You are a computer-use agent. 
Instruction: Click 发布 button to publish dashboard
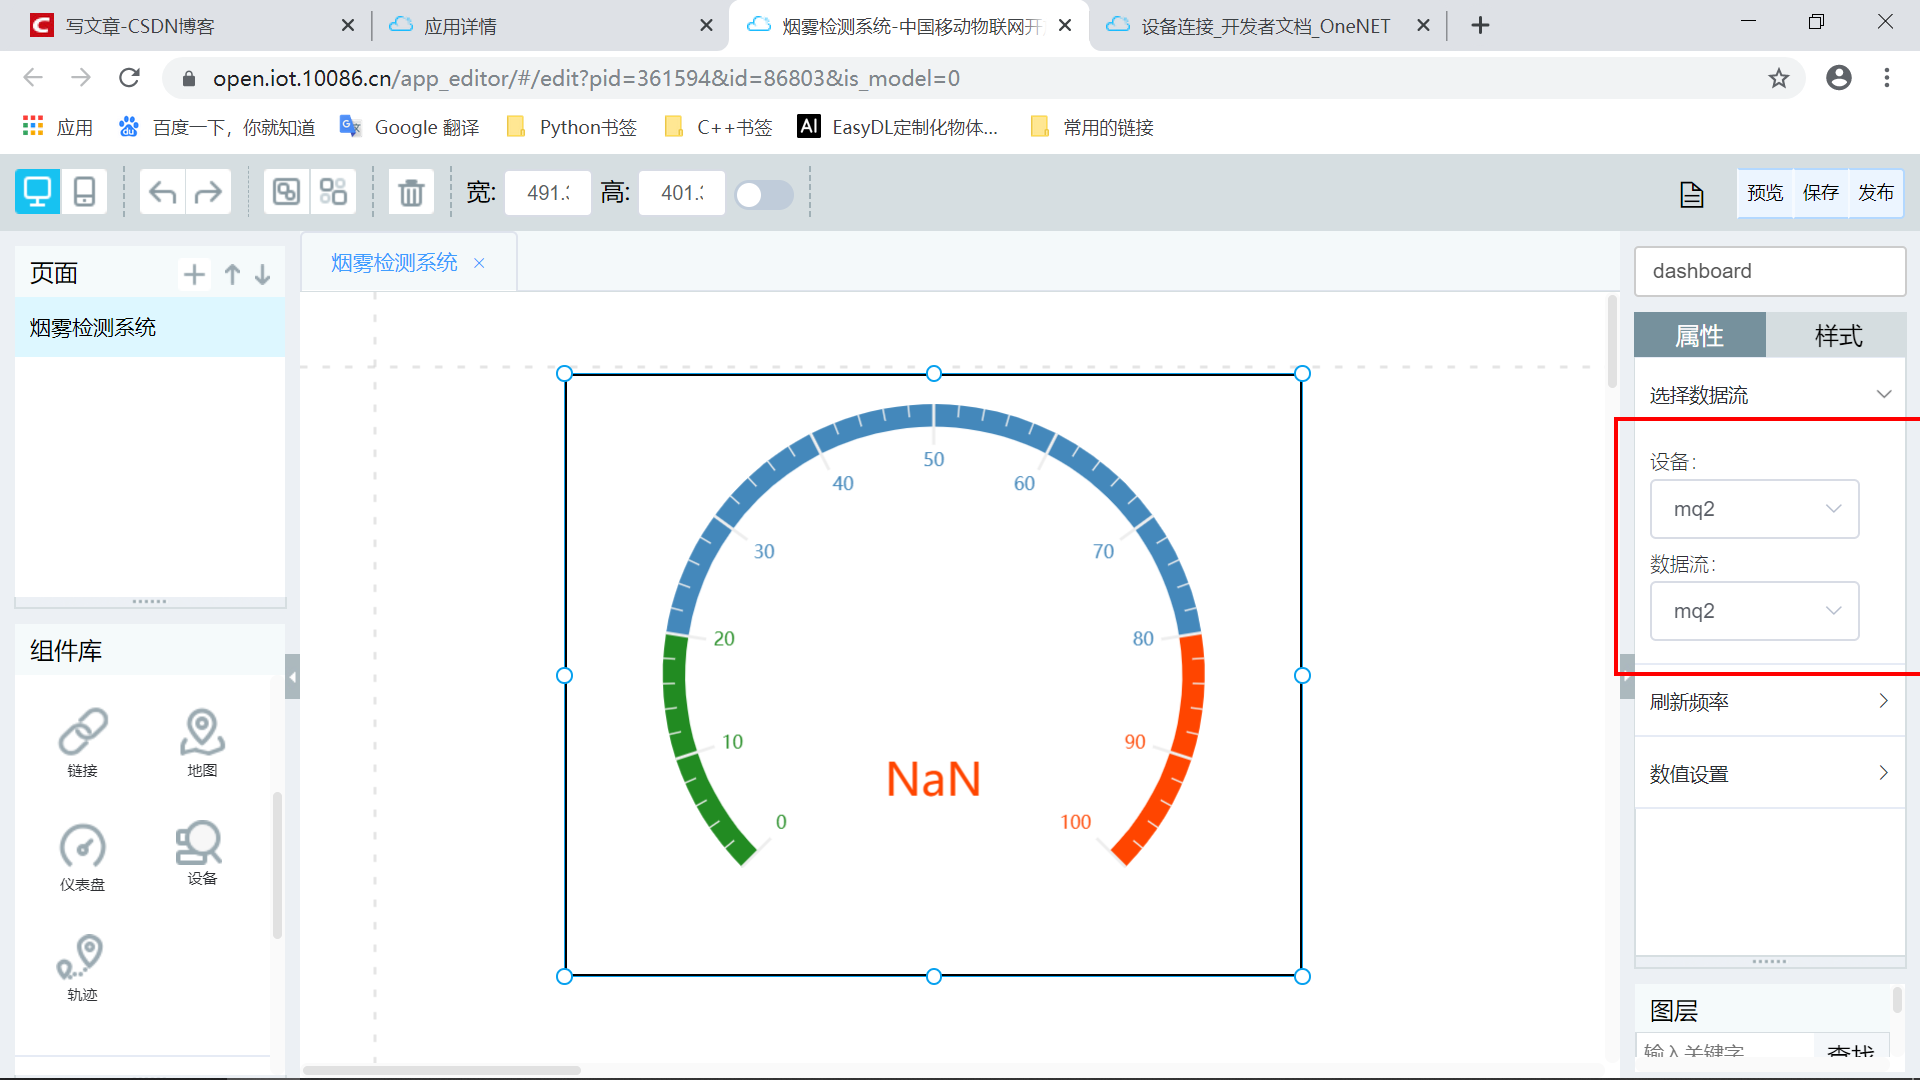click(x=1876, y=193)
